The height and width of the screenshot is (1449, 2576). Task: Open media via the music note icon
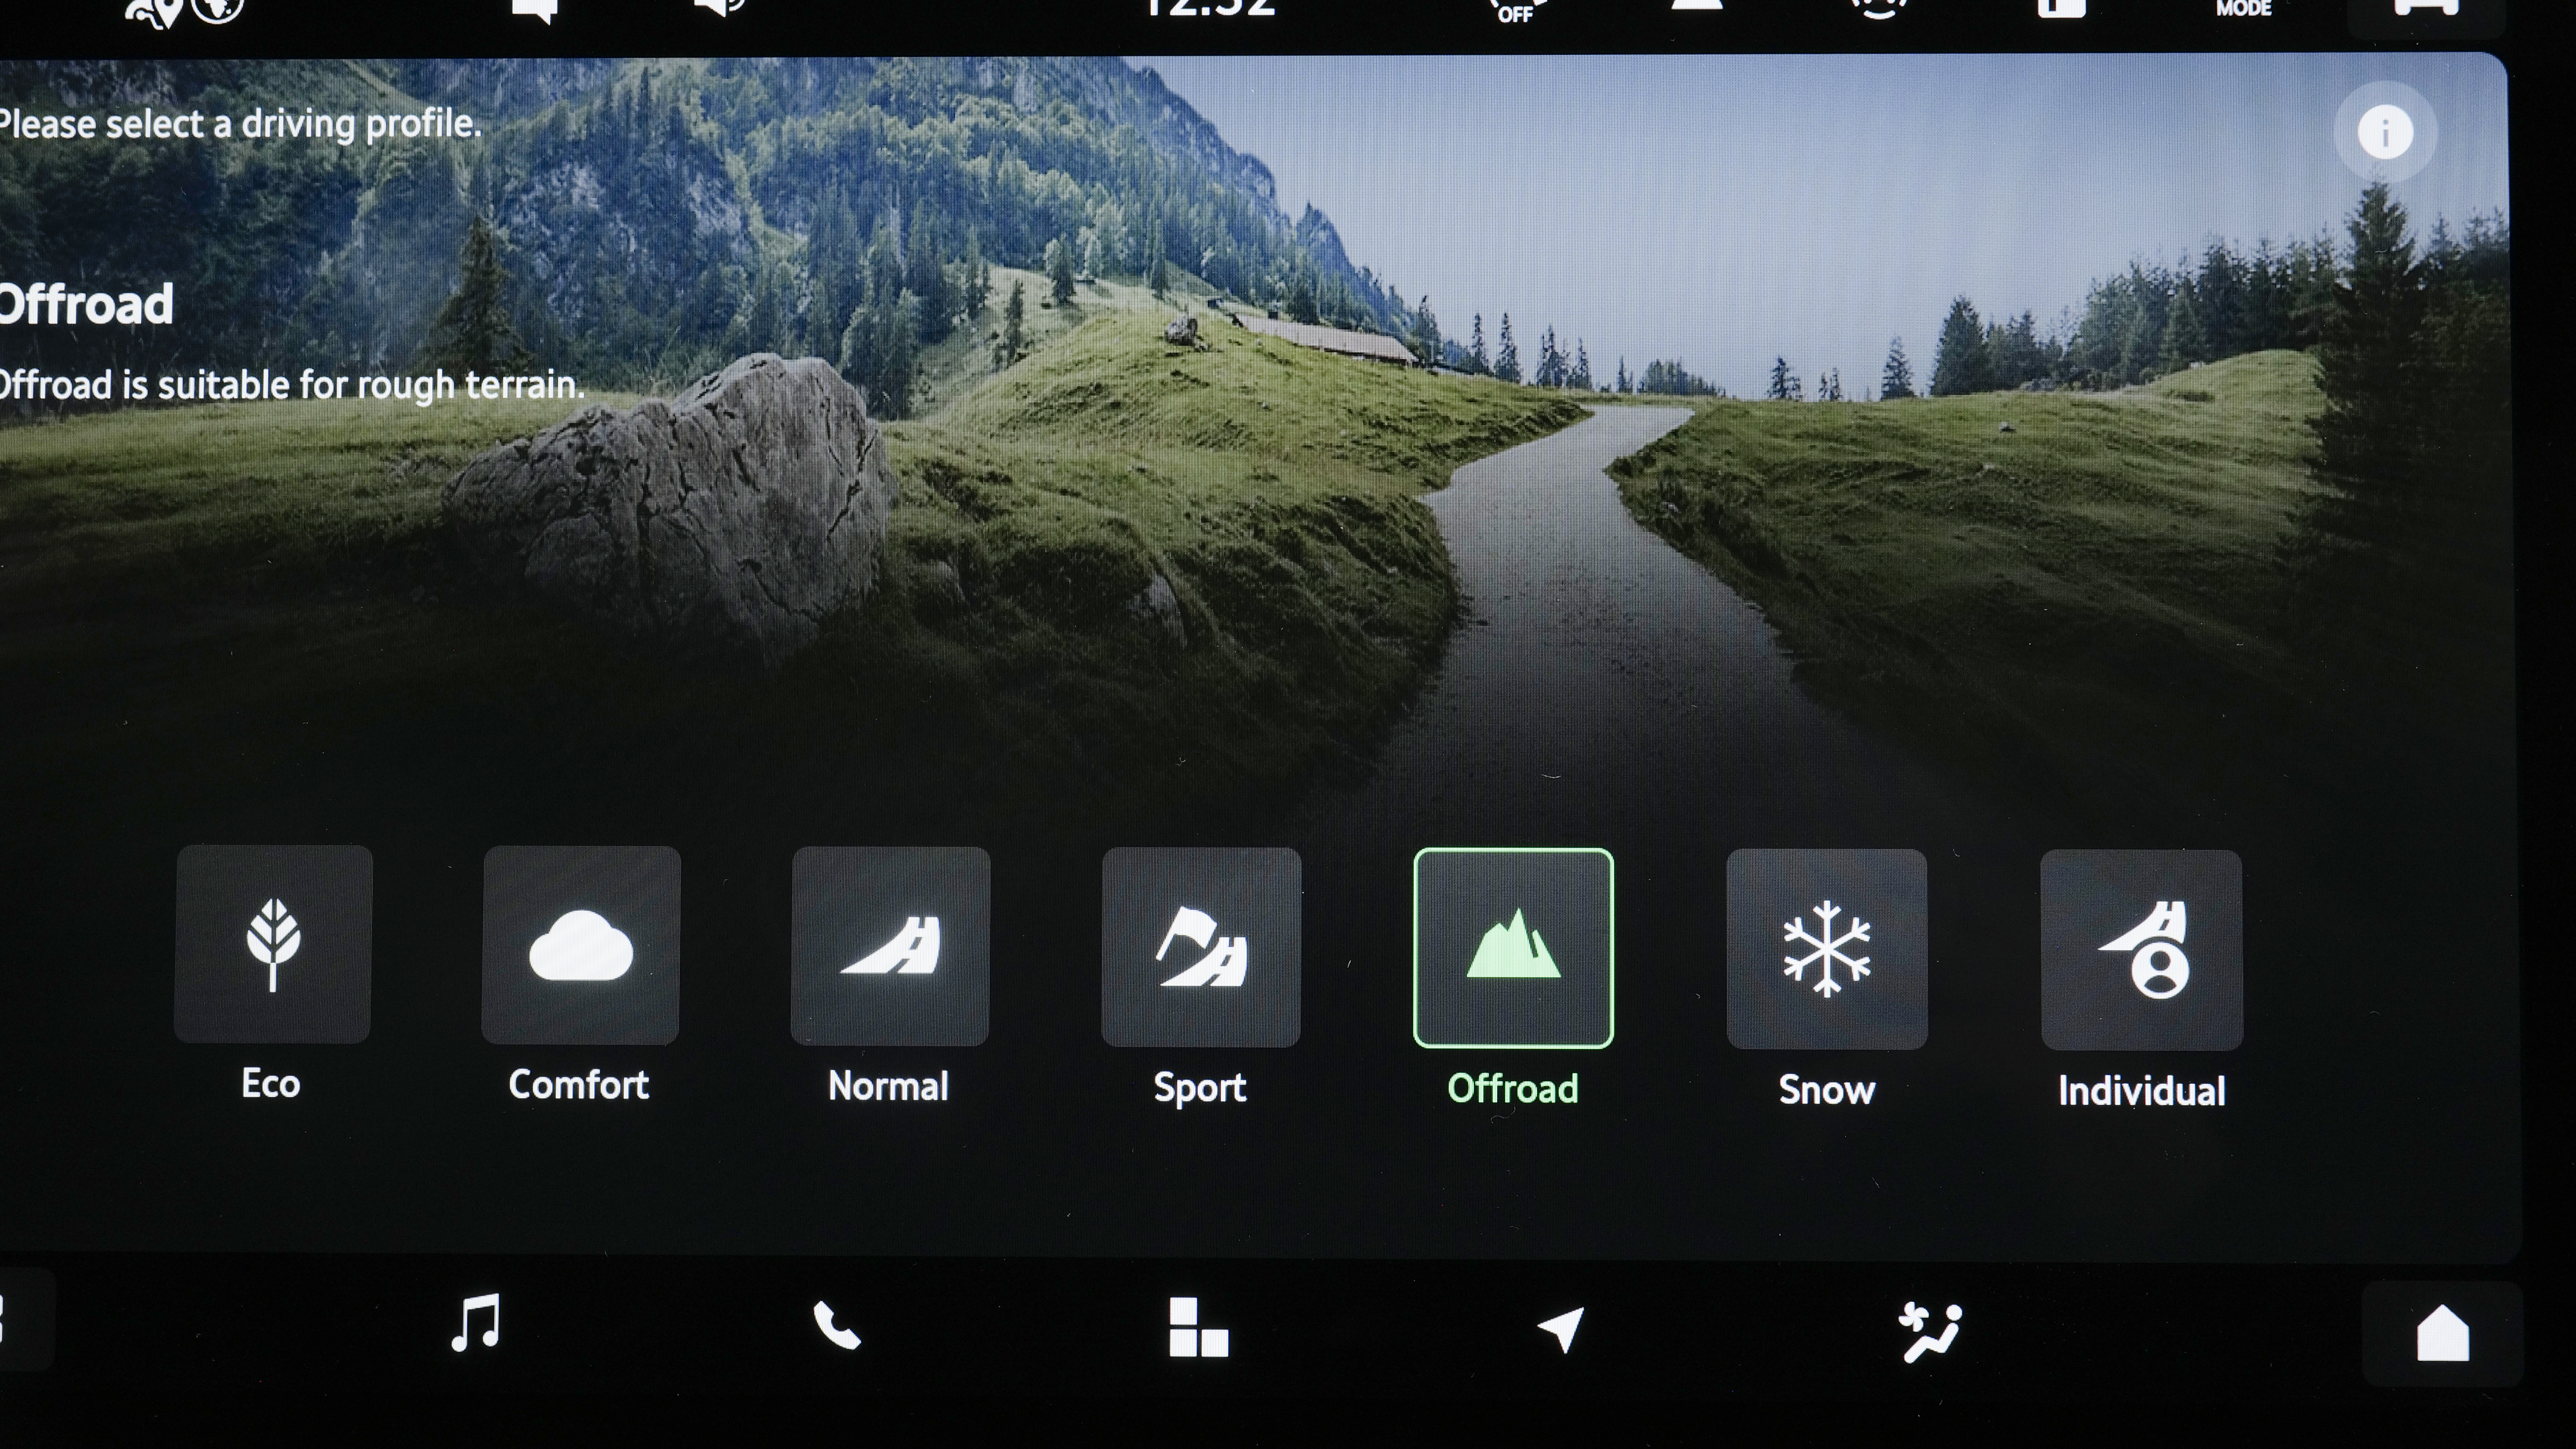click(475, 1323)
